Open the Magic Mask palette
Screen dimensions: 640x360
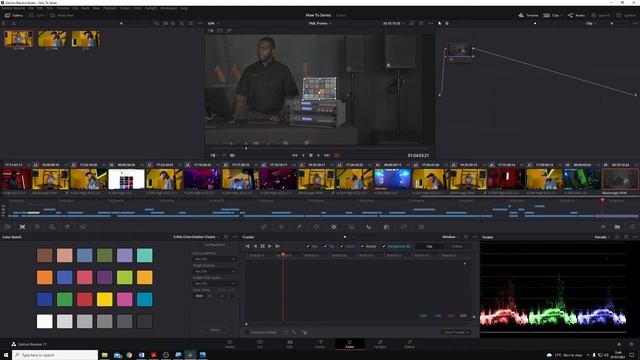pos(351,227)
